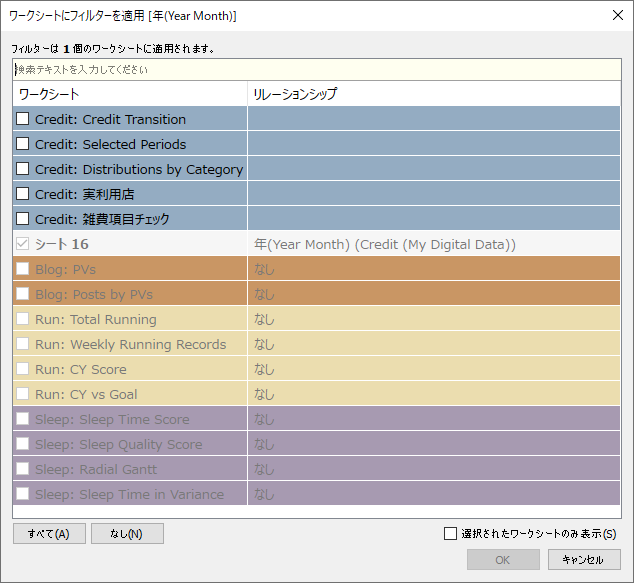Click the Sleep: Sleep Time Score label
This screenshot has height=583, width=634.
(x=112, y=420)
